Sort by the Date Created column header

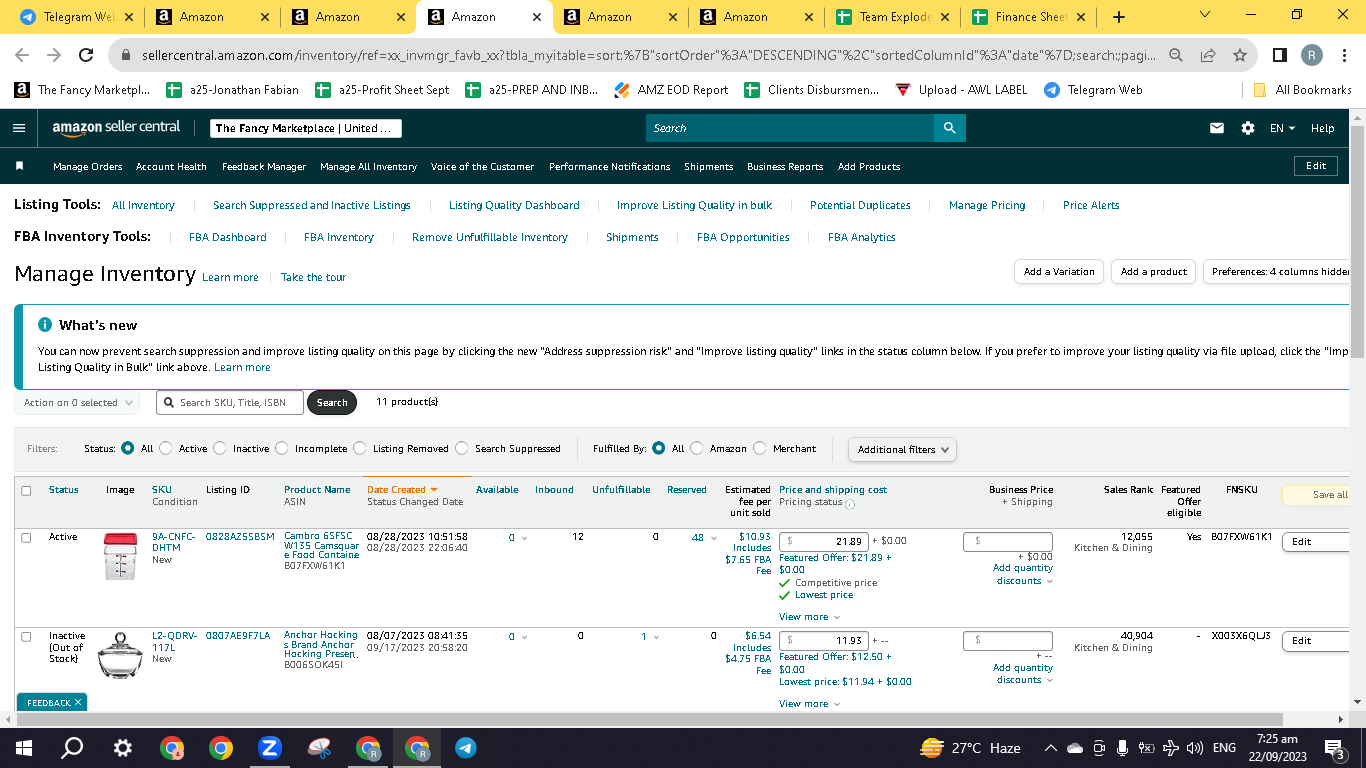click(x=402, y=490)
